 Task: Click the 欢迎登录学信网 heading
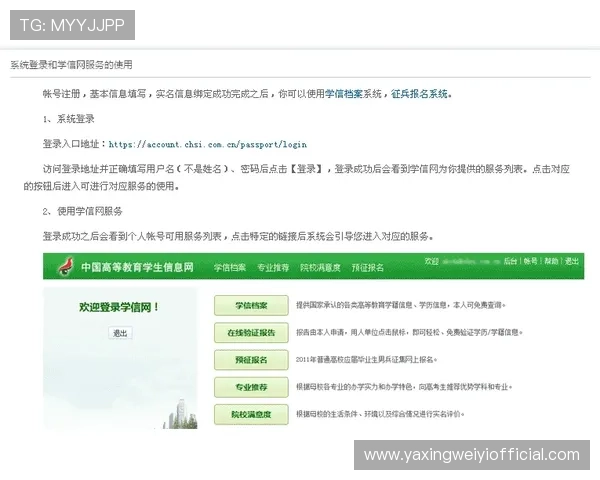tap(119, 307)
